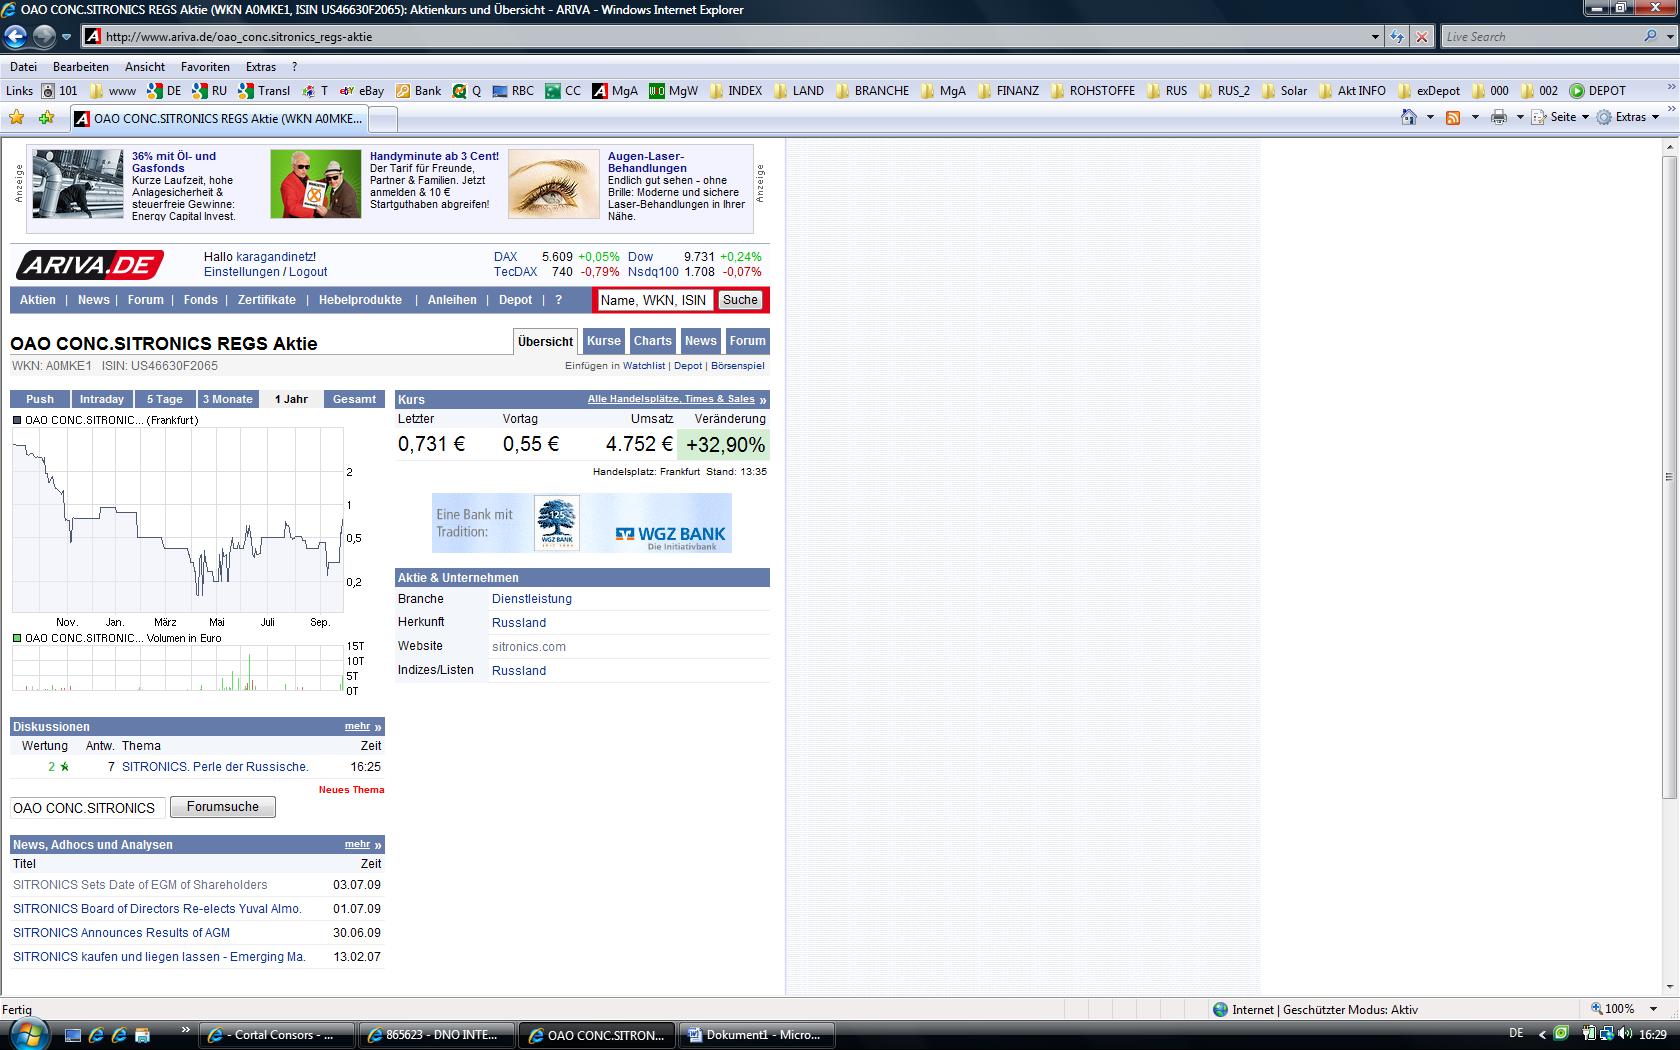This screenshot has width=1680, height=1050.
Task: Click the volume icon in system tray
Action: 1624,1034
